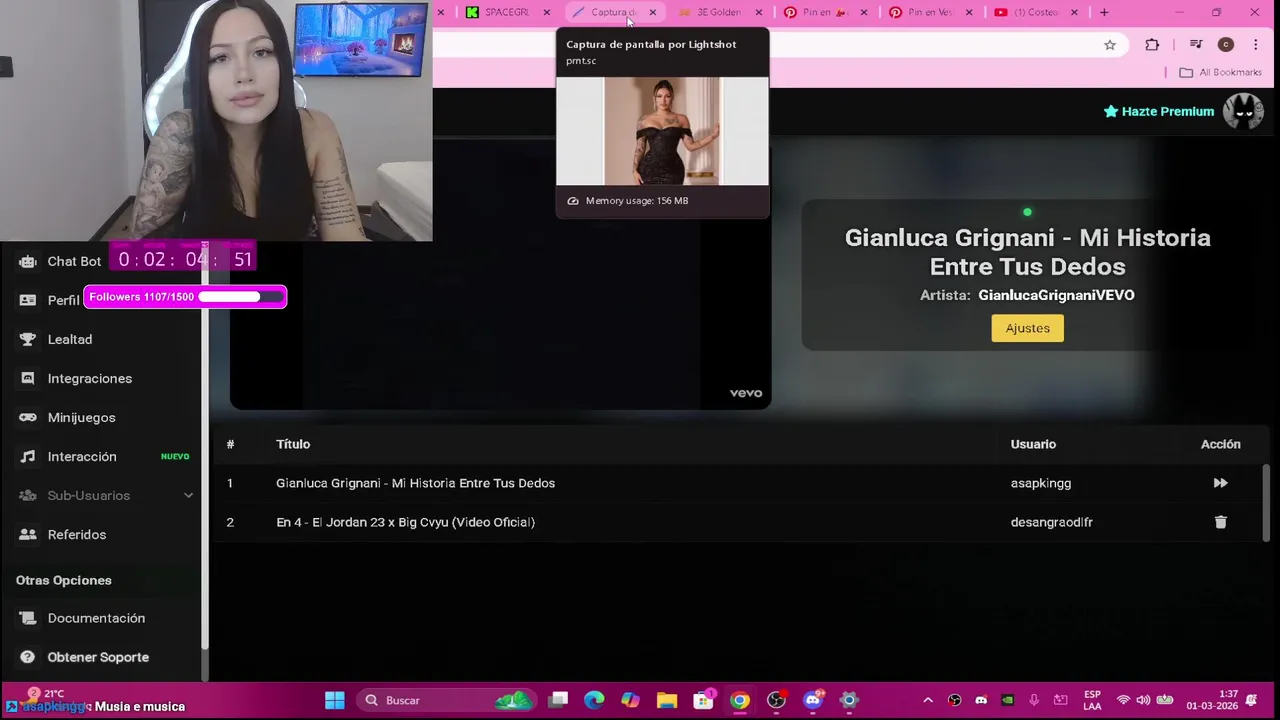Open Chrome three-dot menu

point(1256,44)
